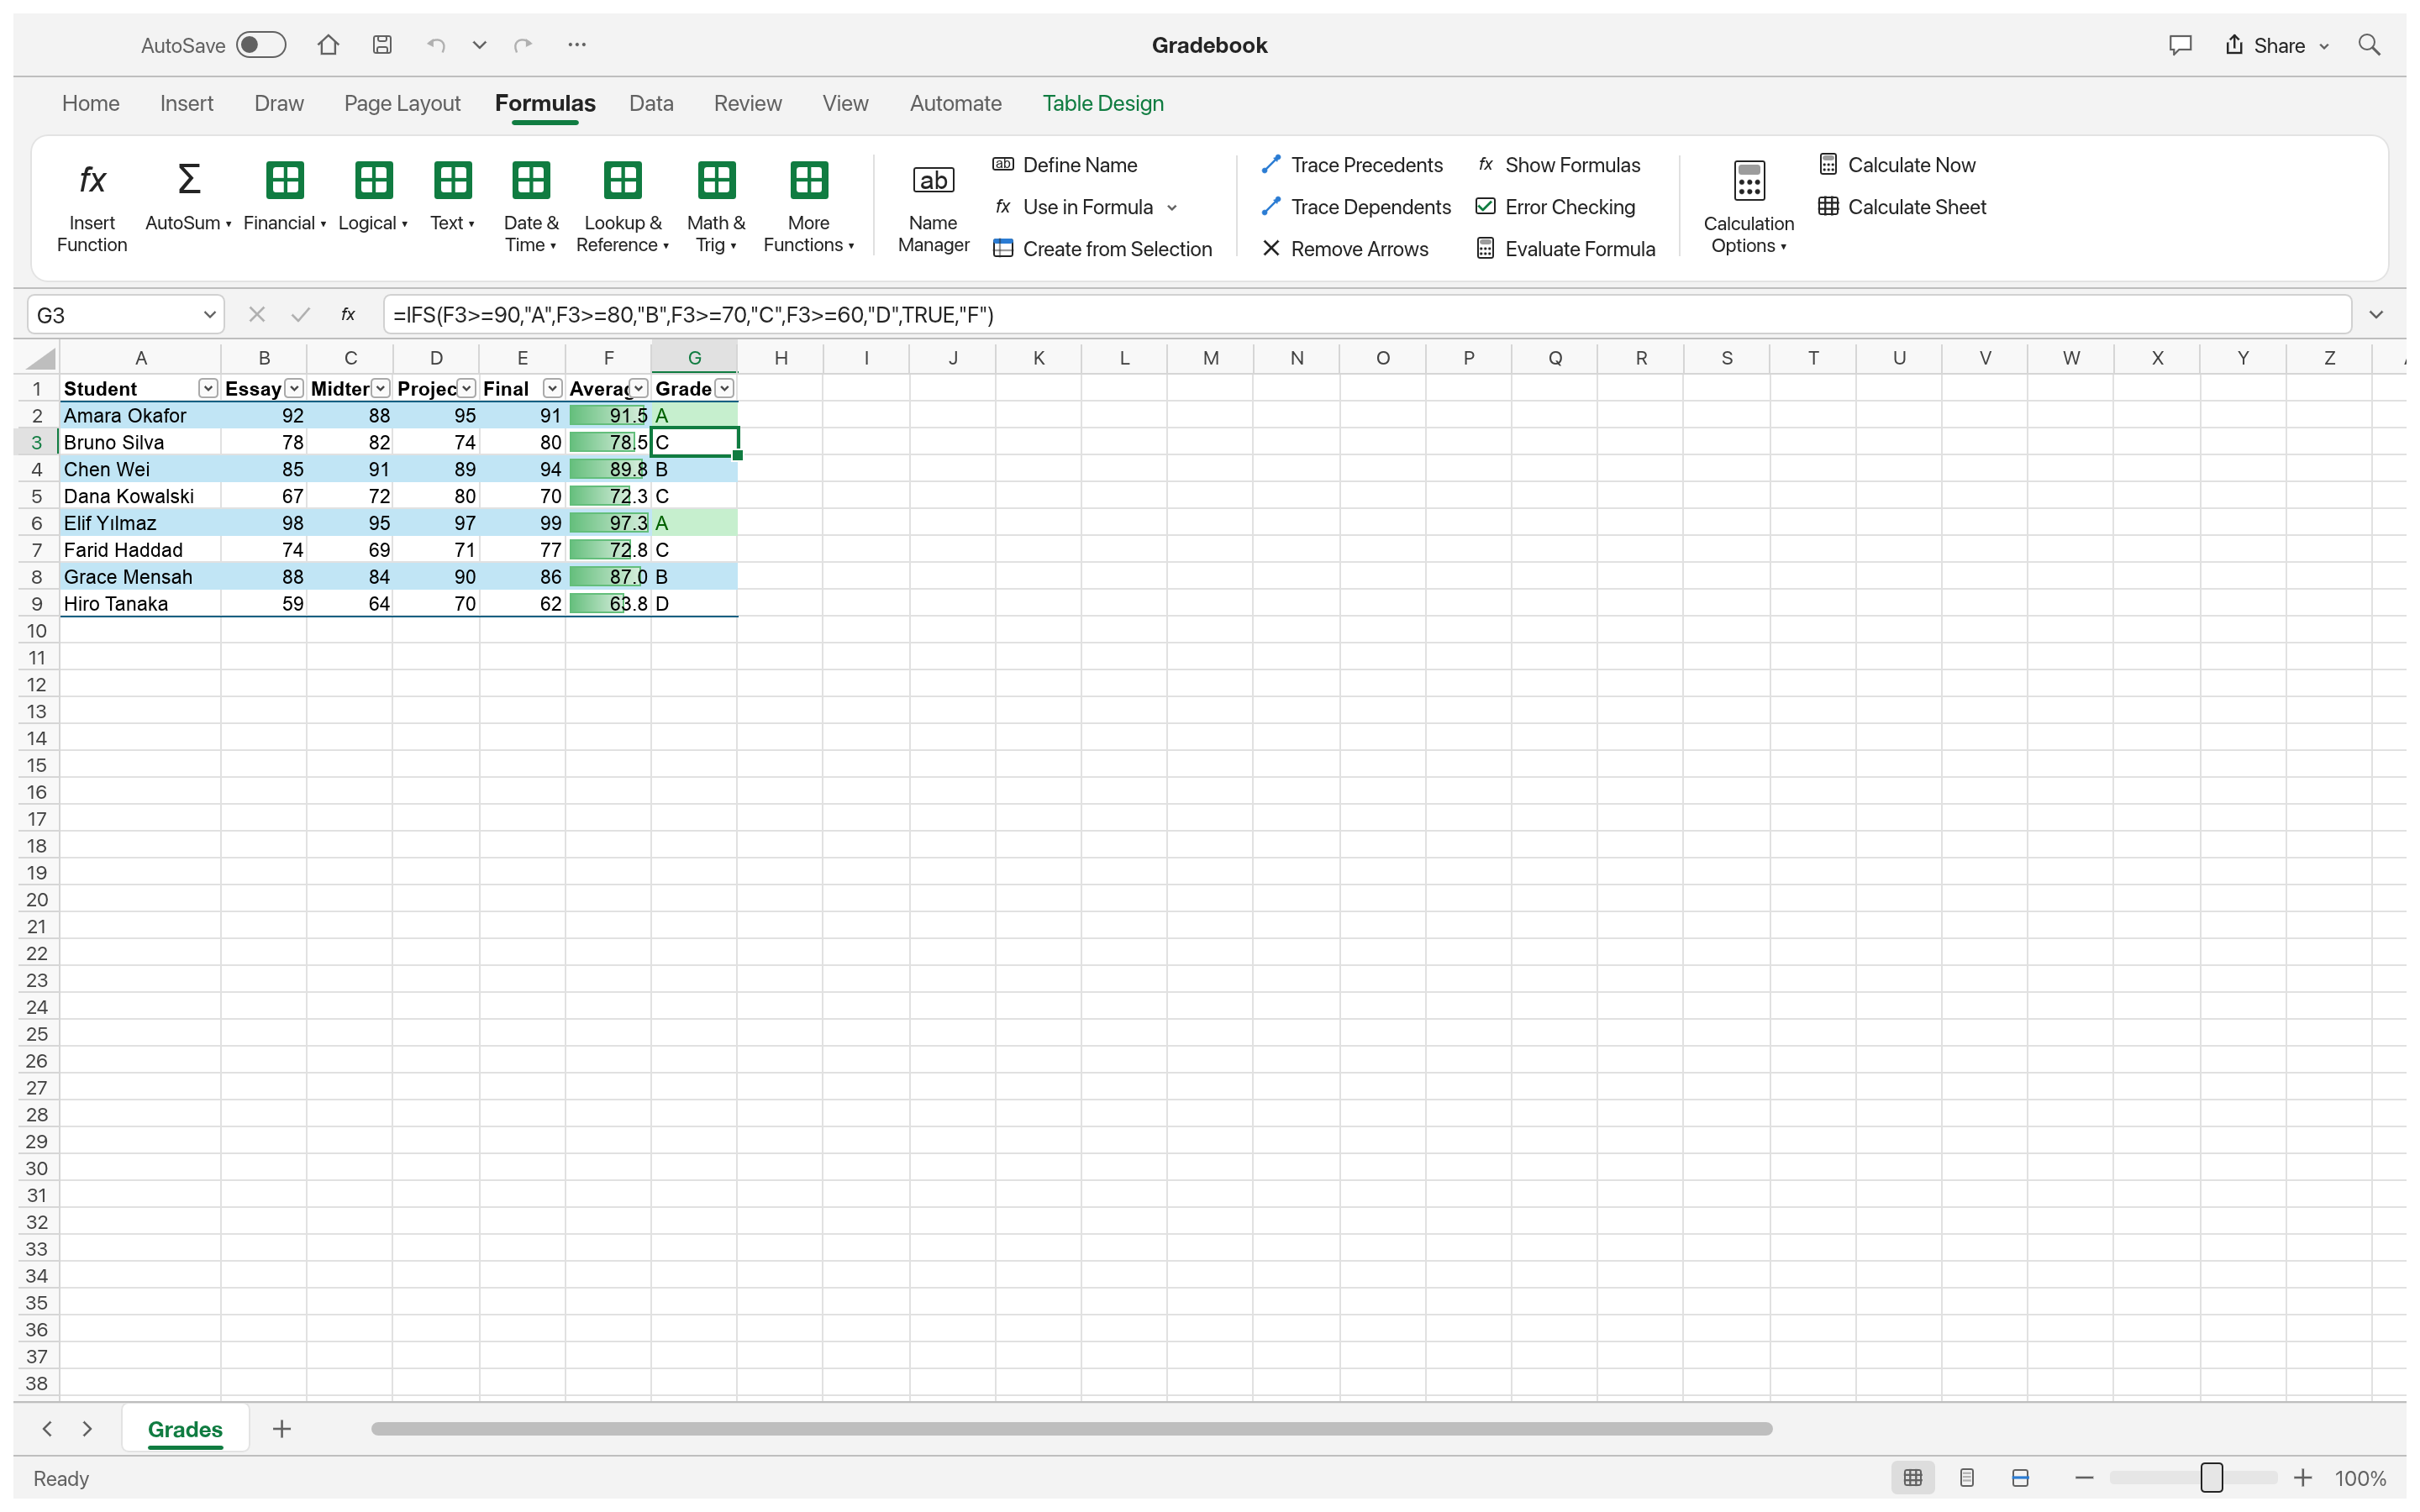Click Create from Selection
The image size is (2420, 1512).
pyautogui.click(x=1102, y=249)
